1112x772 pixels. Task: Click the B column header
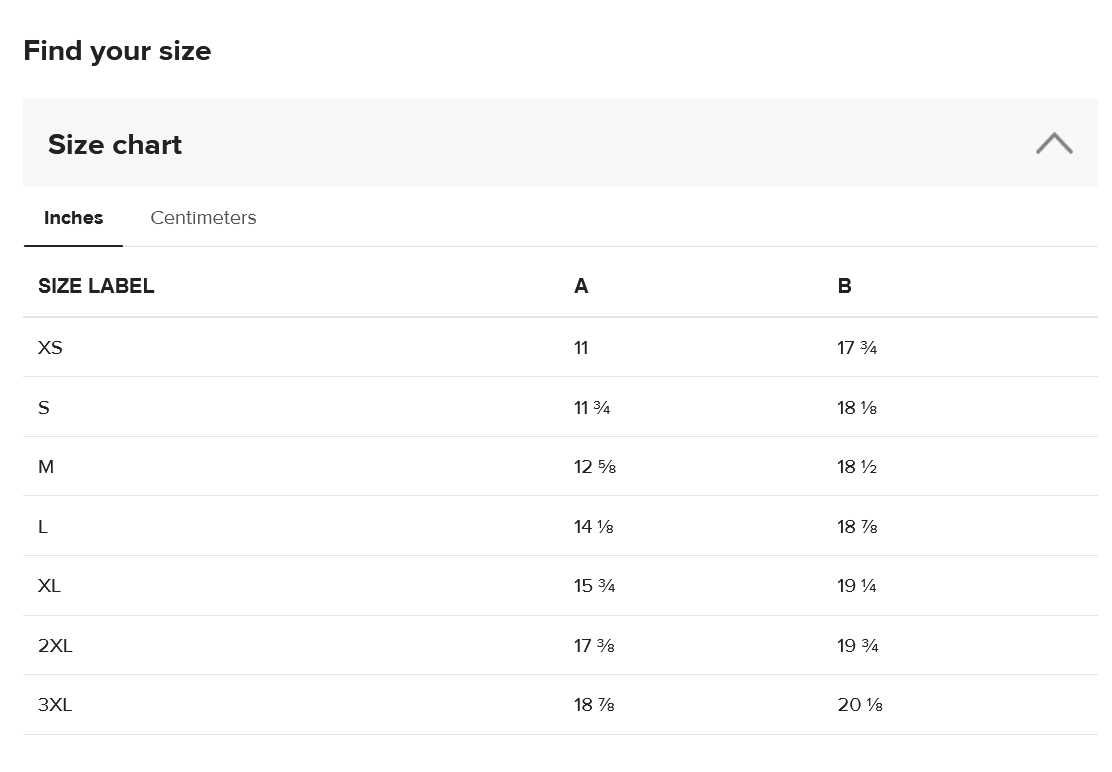point(844,286)
